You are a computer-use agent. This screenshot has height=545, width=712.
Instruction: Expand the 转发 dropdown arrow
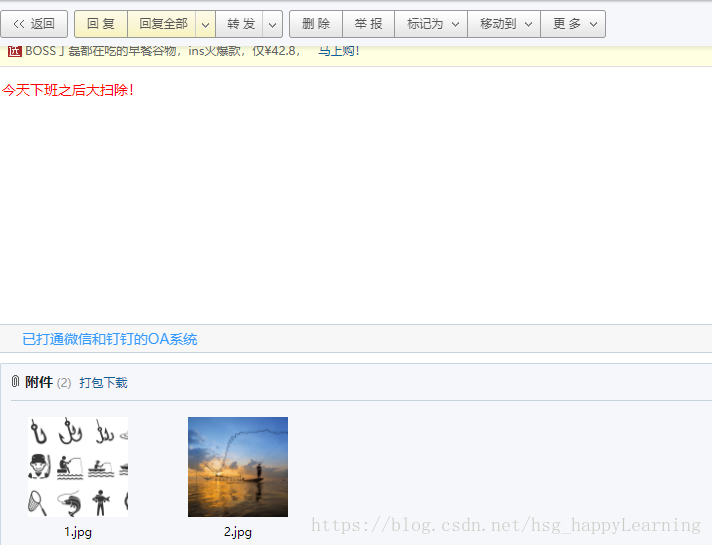point(272,24)
